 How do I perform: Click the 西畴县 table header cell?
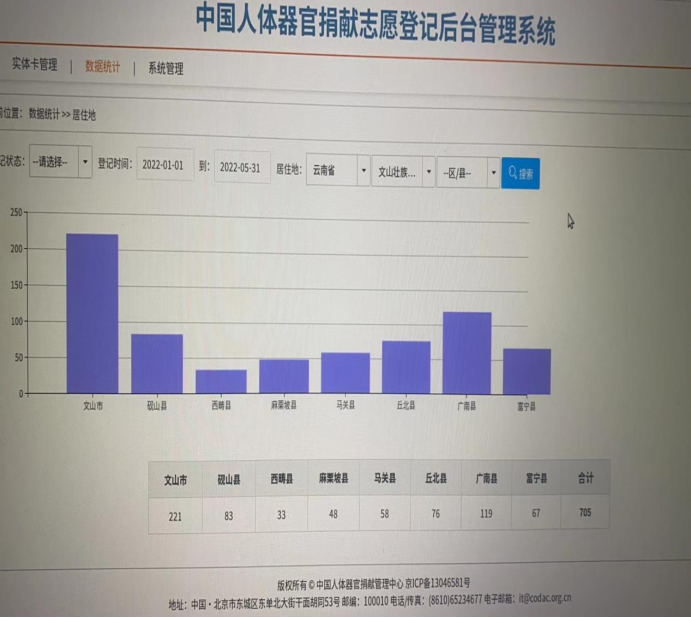[x=282, y=479]
